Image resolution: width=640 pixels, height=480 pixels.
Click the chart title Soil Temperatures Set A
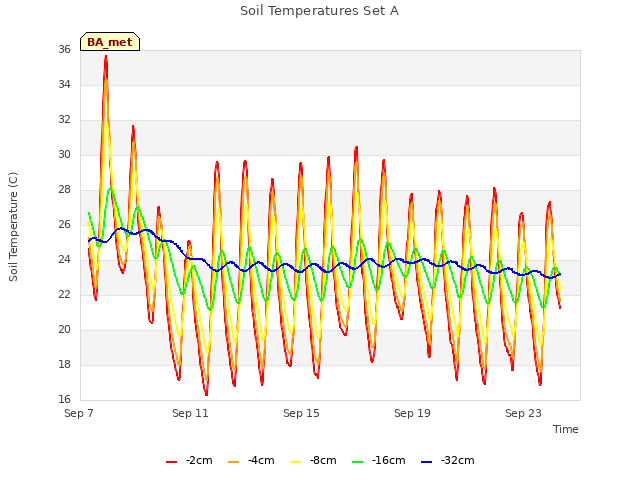pos(319,11)
